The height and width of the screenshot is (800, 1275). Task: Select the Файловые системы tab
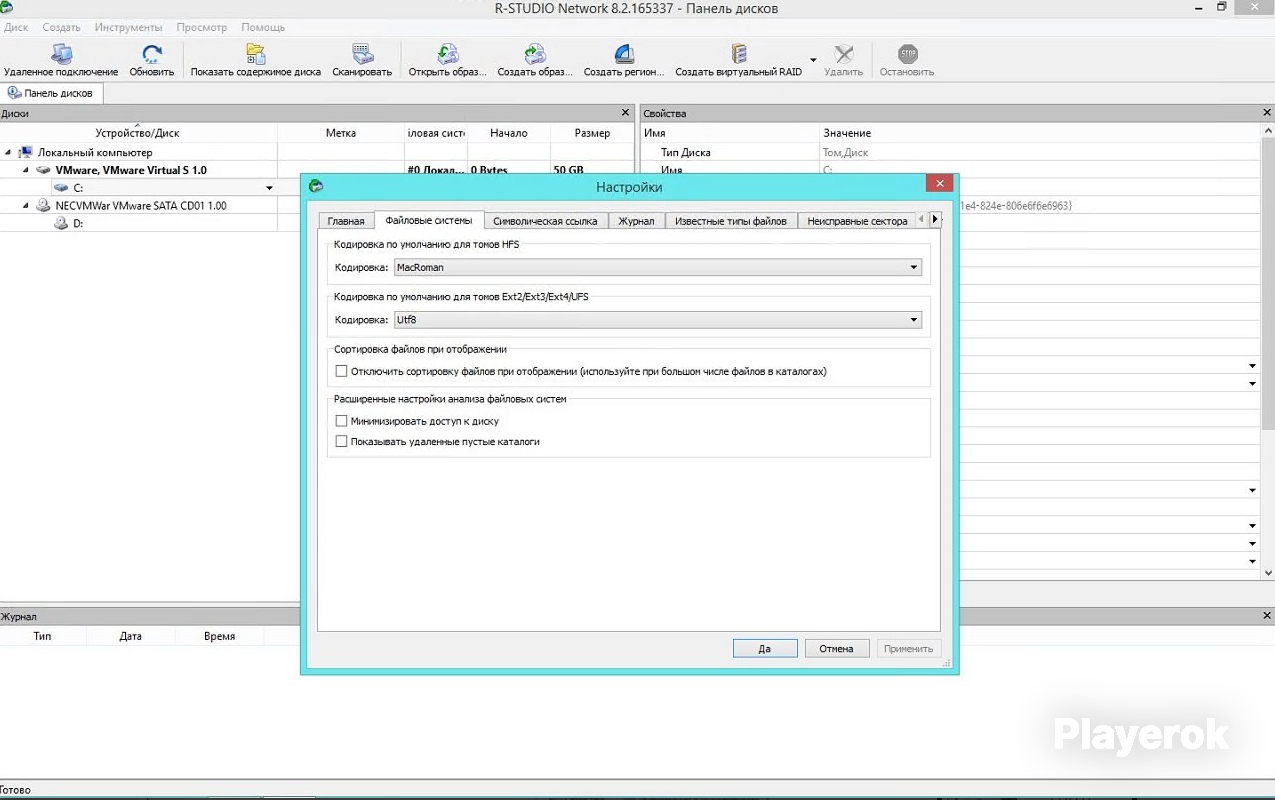pyautogui.click(x=429, y=220)
